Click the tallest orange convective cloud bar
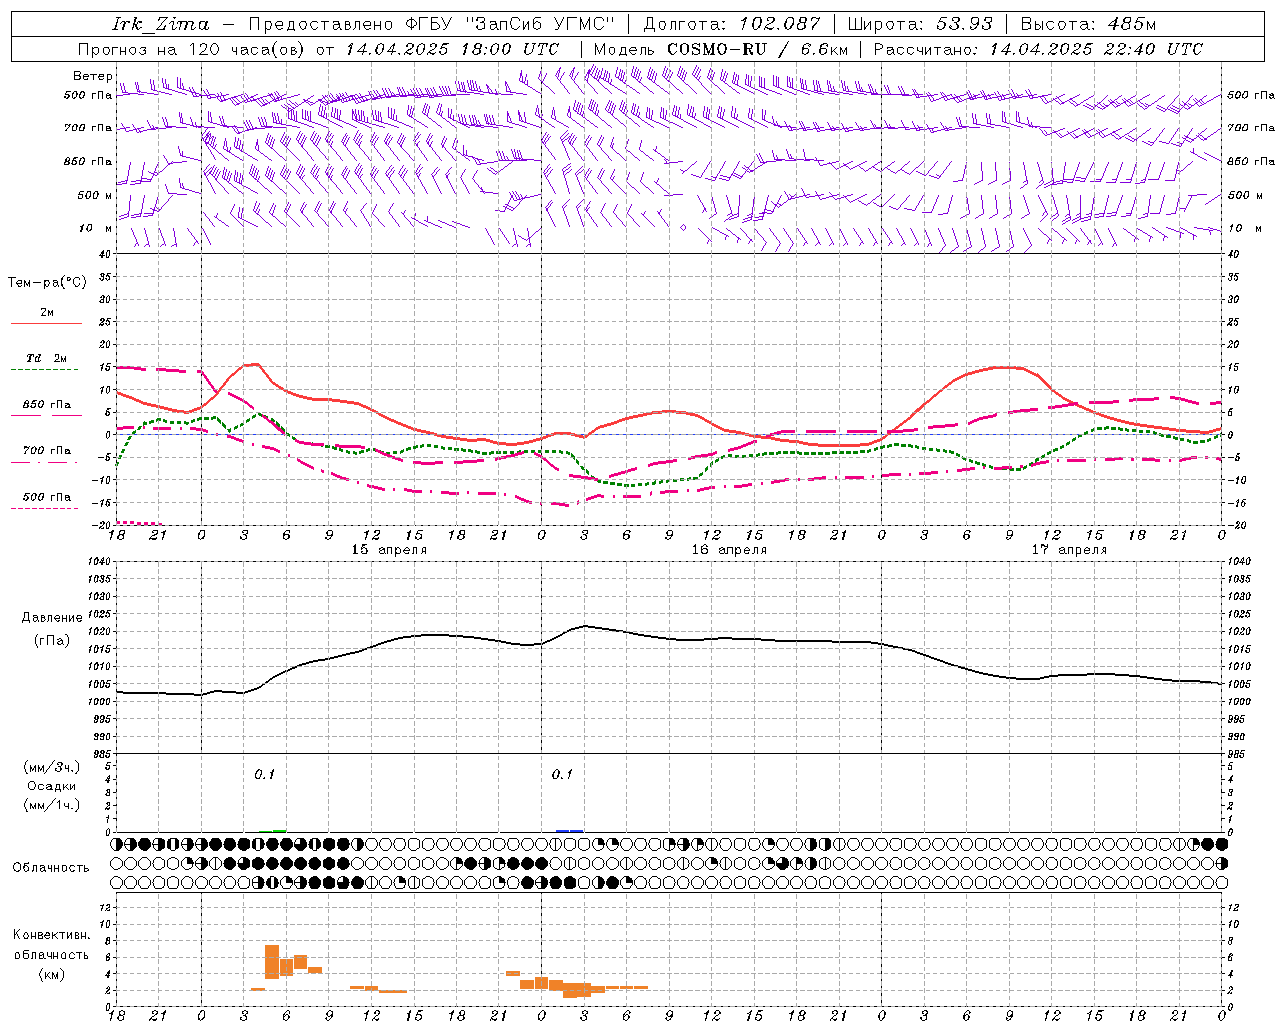 pyautogui.click(x=272, y=962)
